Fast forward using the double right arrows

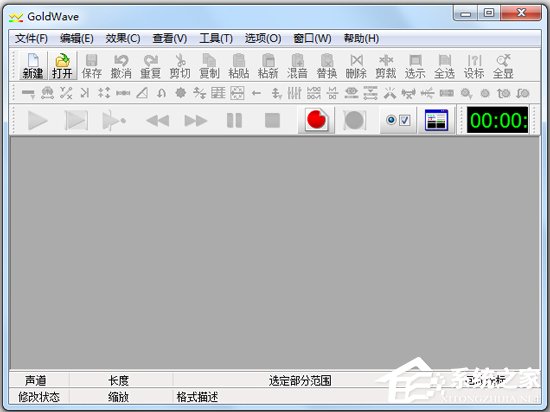coord(196,121)
